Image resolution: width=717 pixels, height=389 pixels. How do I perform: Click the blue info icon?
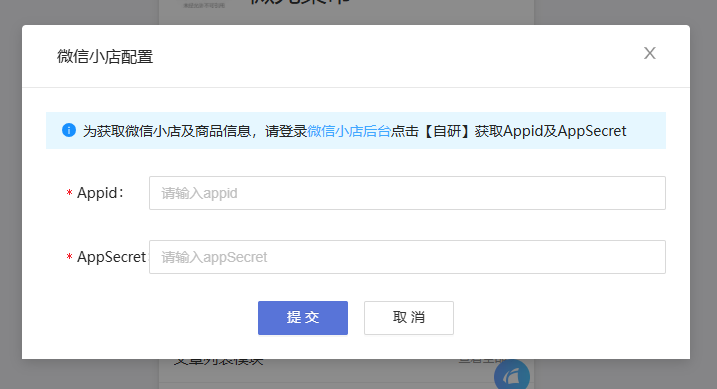(69, 130)
